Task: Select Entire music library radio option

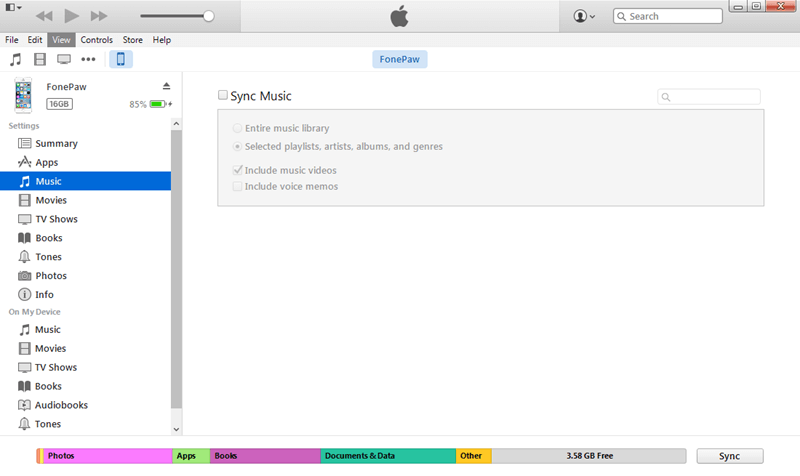Action: click(237, 128)
